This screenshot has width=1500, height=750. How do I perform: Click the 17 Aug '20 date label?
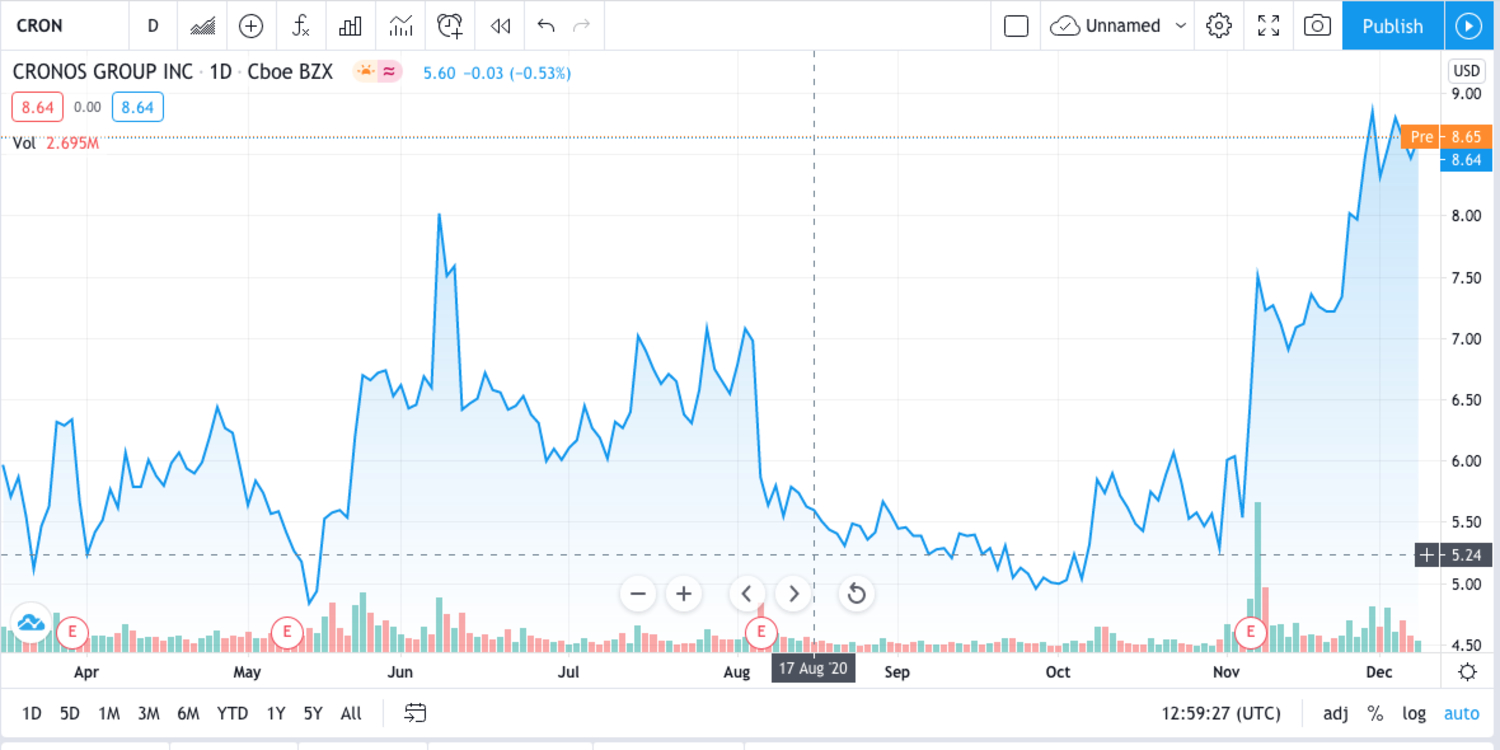coord(813,668)
